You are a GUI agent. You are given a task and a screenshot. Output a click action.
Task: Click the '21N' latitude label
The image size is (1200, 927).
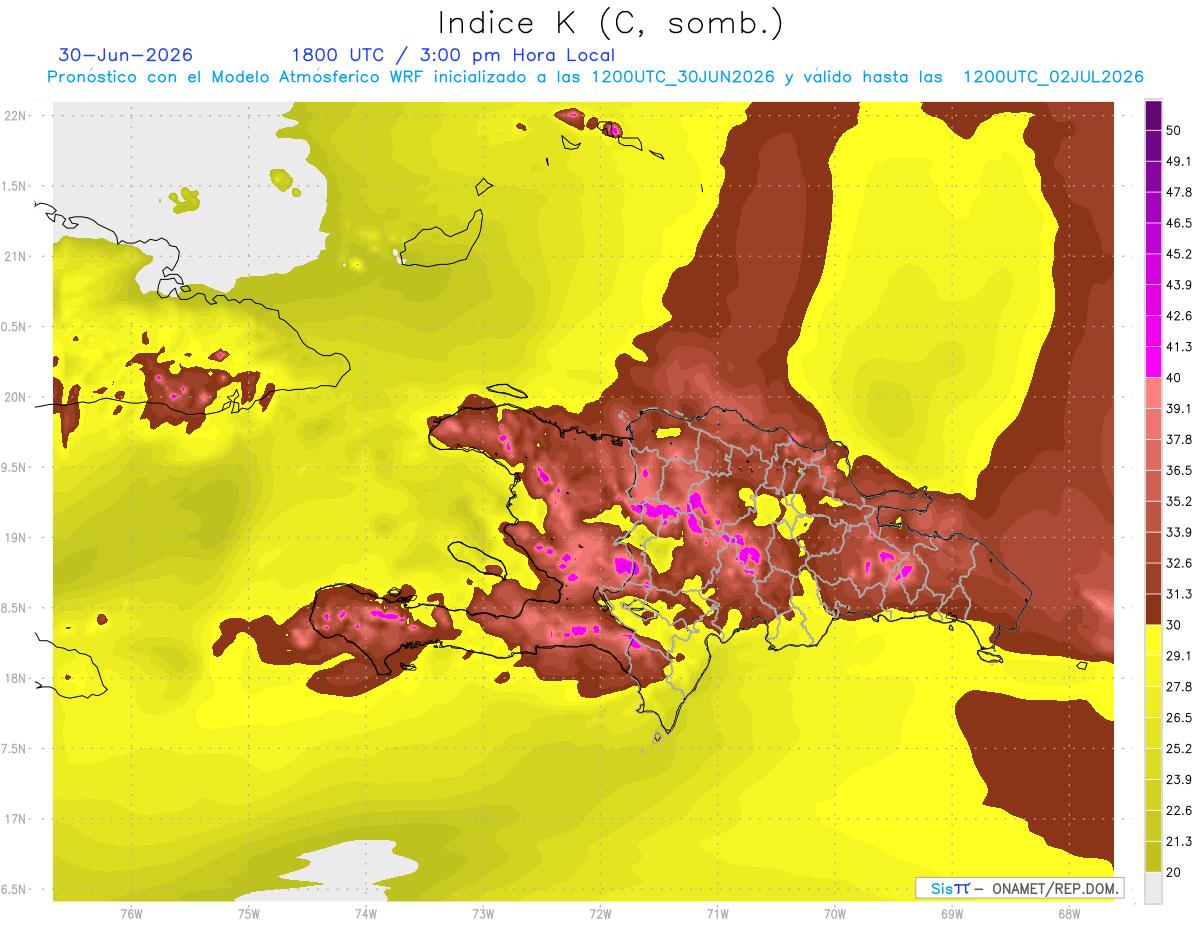pyautogui.click(x=15, y=256)
